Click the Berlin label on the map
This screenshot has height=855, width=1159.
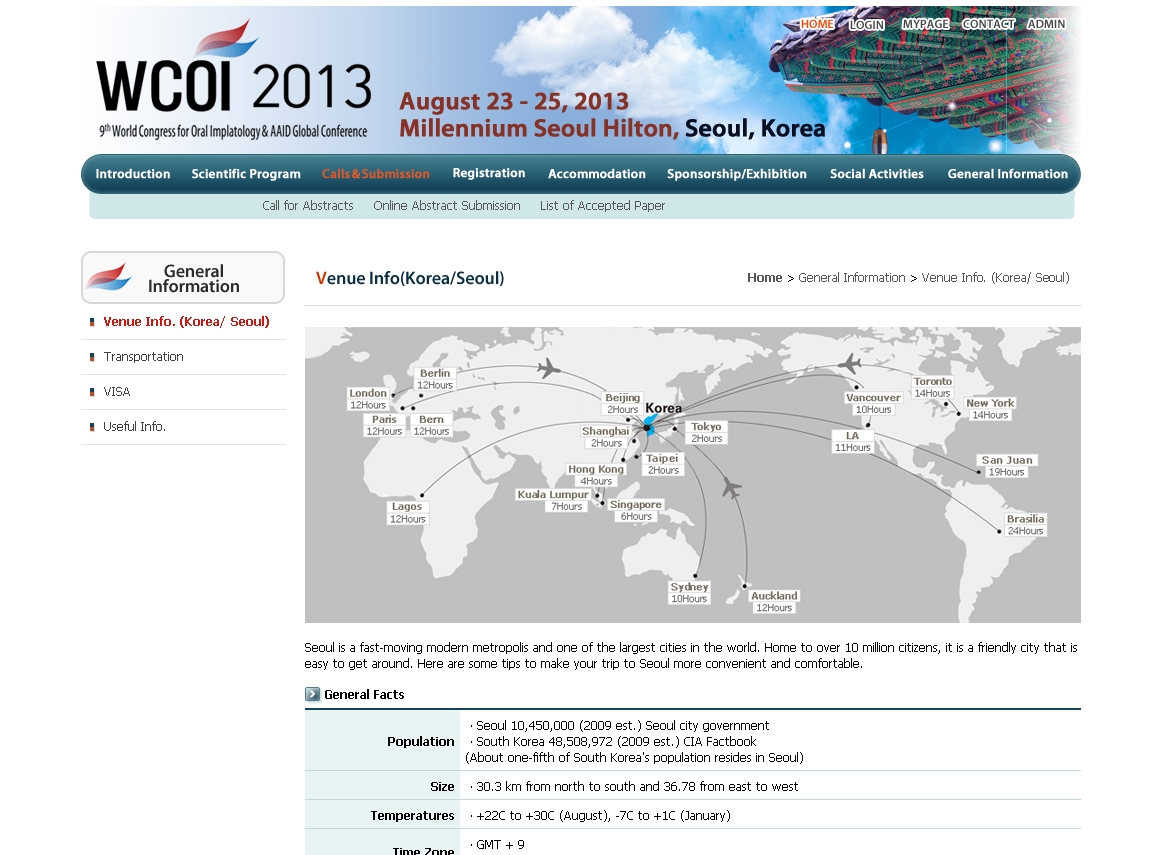(x=435, y=379)
